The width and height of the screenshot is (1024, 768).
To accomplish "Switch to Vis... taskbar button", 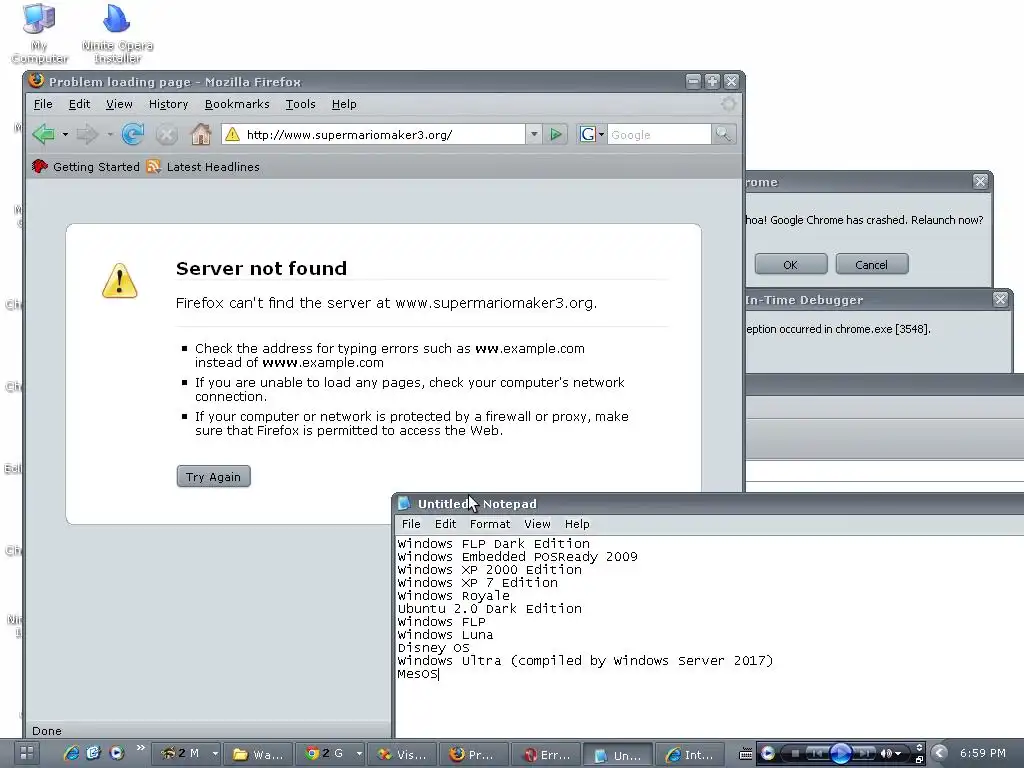I will pyautogui.click(x=402, y=754).
